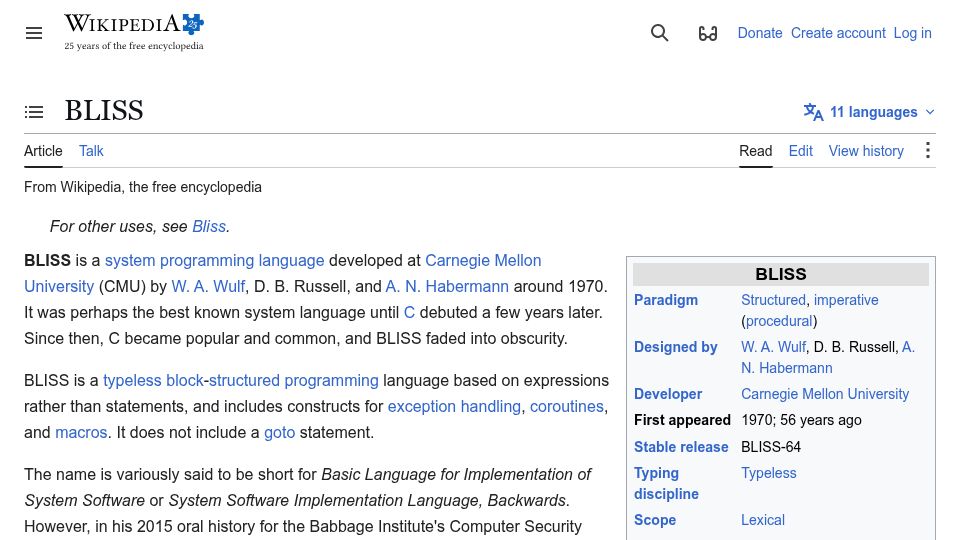Click Stable release label in infobox

pos(681,447)
